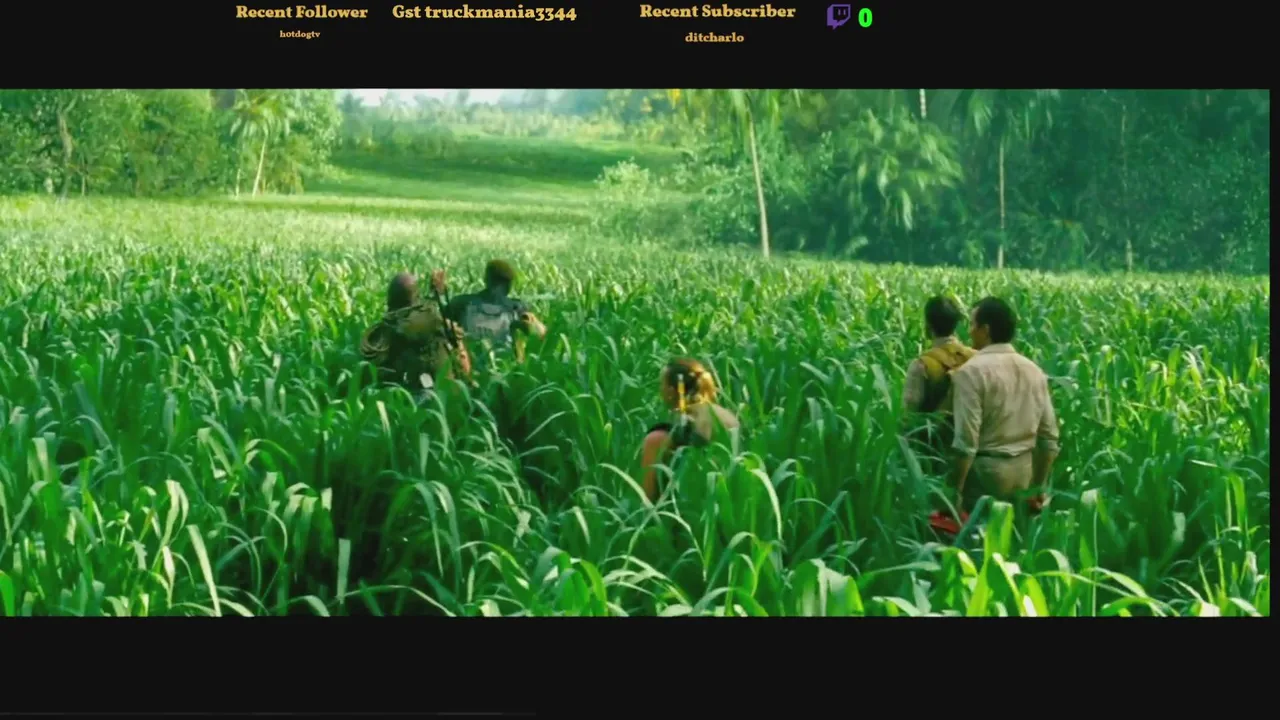The image size is (1280, 720).
Task: Click the subscriber name 'ditcharlo'
Action: (x=714, y=37)
